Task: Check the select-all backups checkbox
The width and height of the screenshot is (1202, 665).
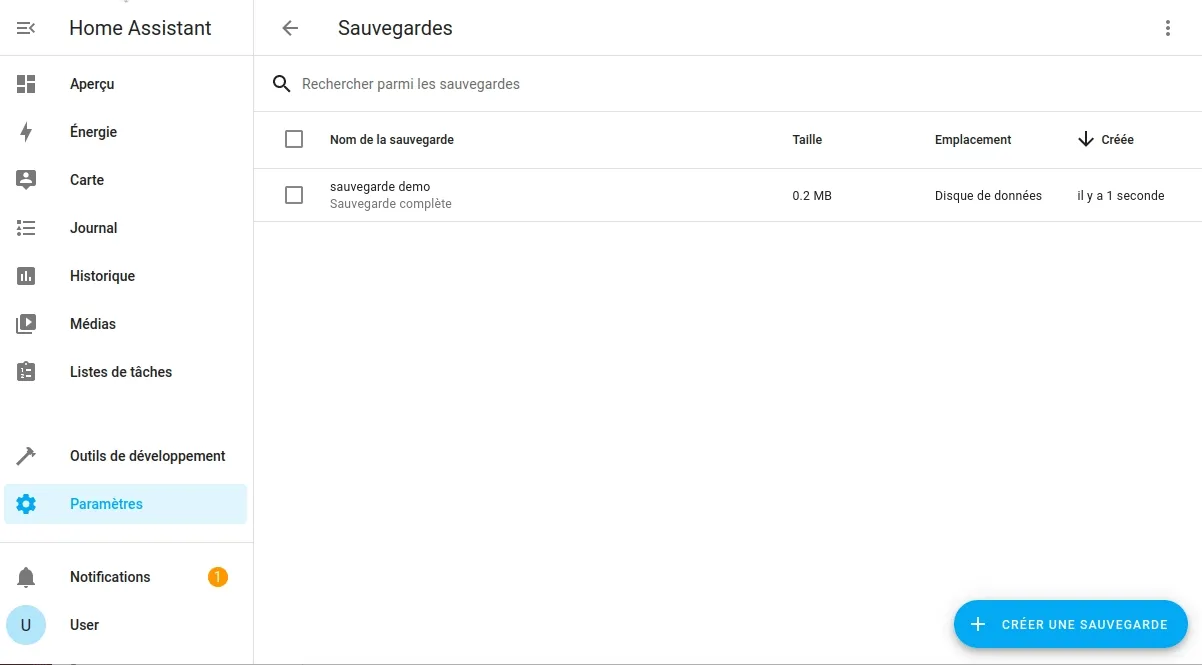Action: [x=294, y=139]
